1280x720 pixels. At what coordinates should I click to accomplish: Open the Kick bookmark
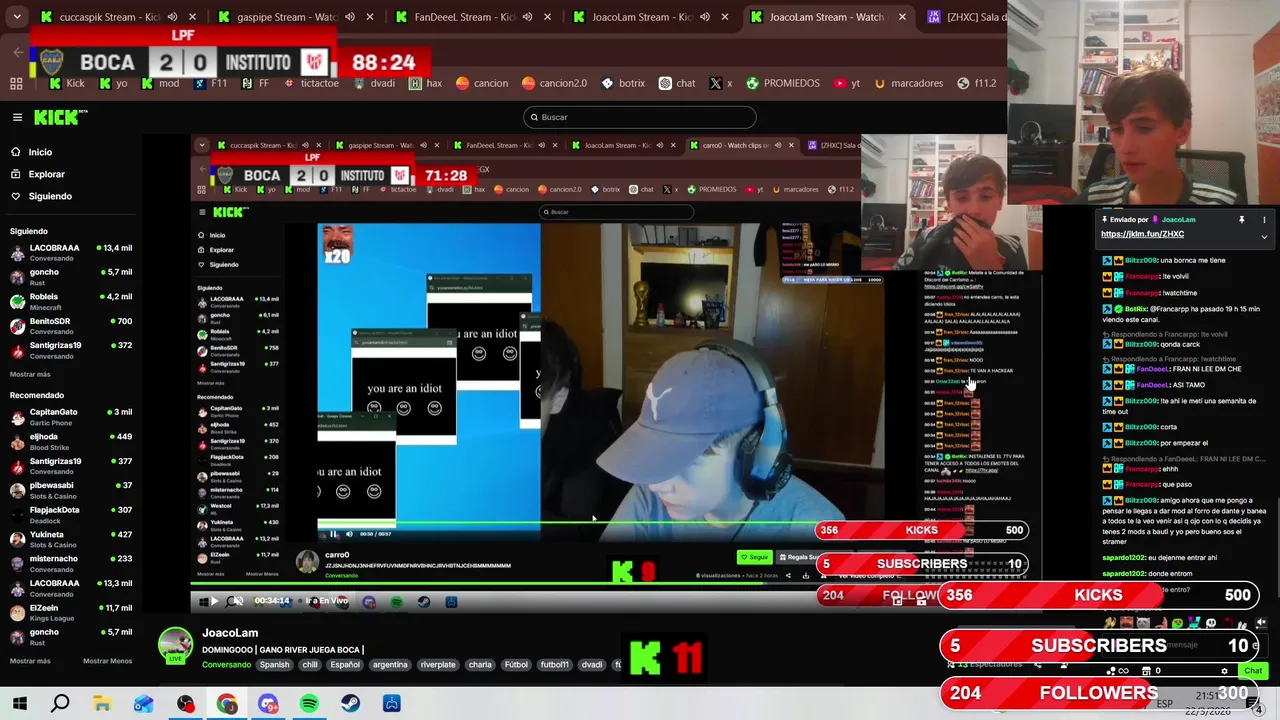66,83
